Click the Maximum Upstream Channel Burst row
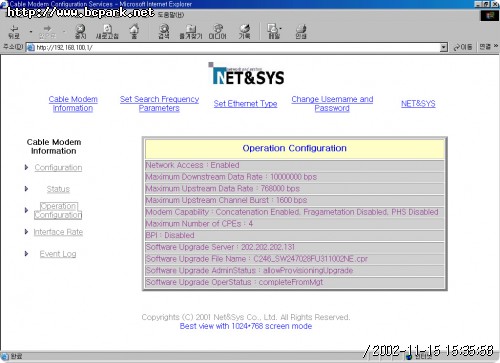 tap(295, 200)
